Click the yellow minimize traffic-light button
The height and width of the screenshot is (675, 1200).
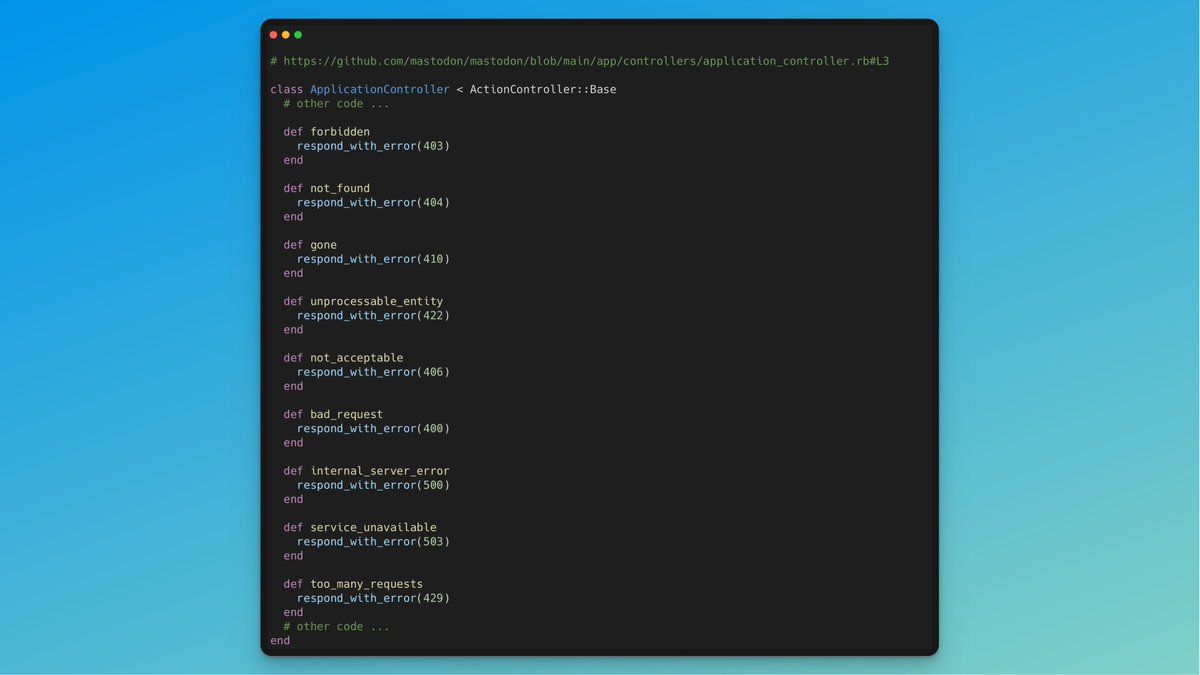point(285,33)
